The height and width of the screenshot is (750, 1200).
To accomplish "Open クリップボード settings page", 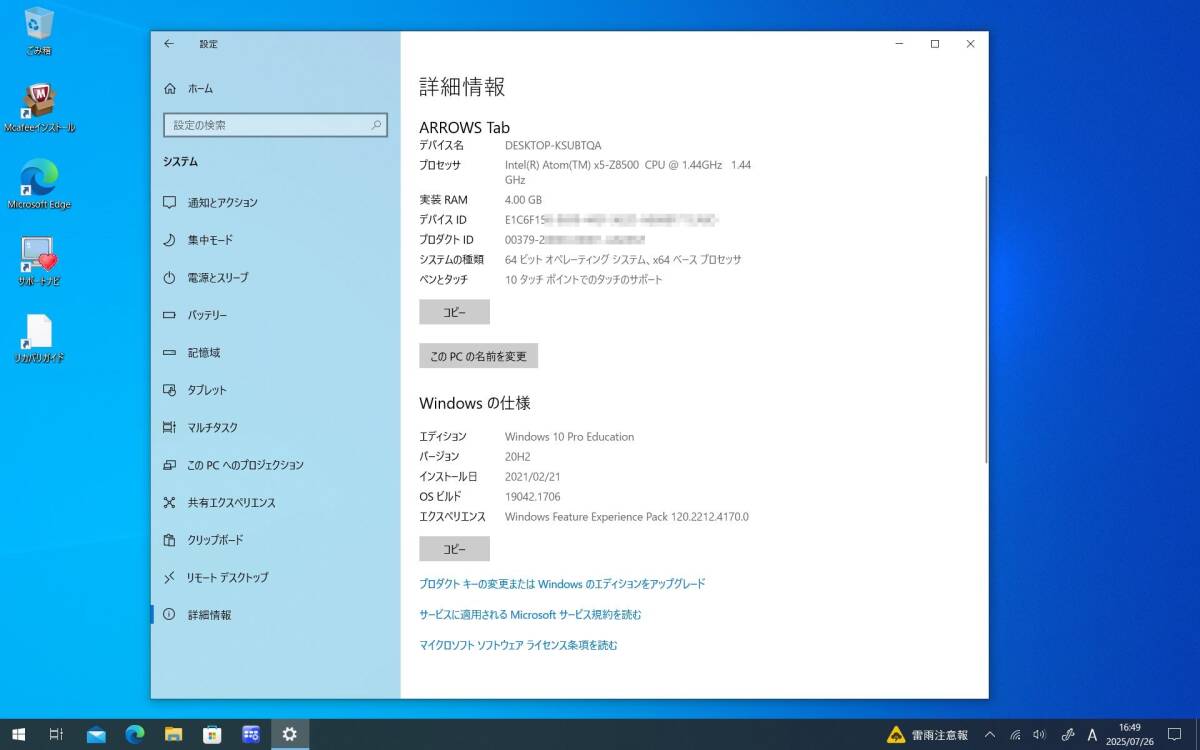I will point(214,540).
